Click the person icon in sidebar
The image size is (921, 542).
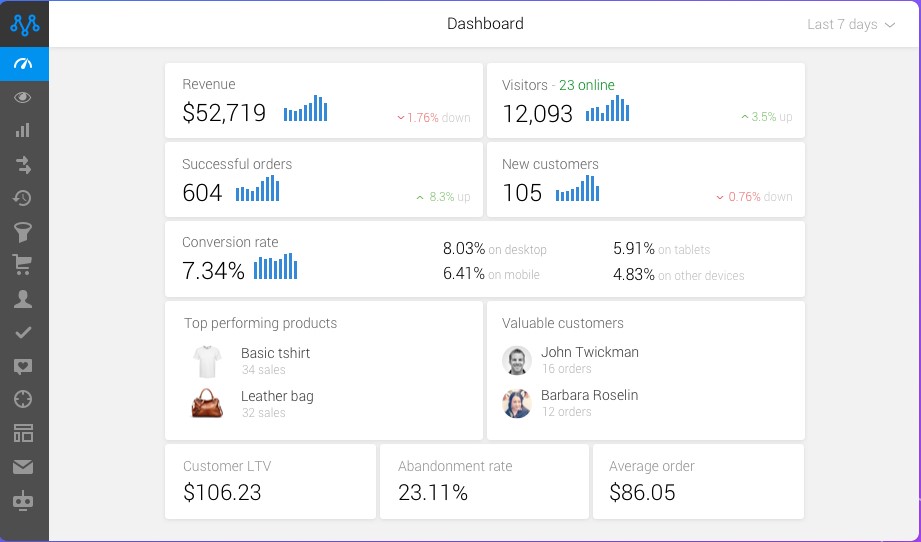point(24,299)
